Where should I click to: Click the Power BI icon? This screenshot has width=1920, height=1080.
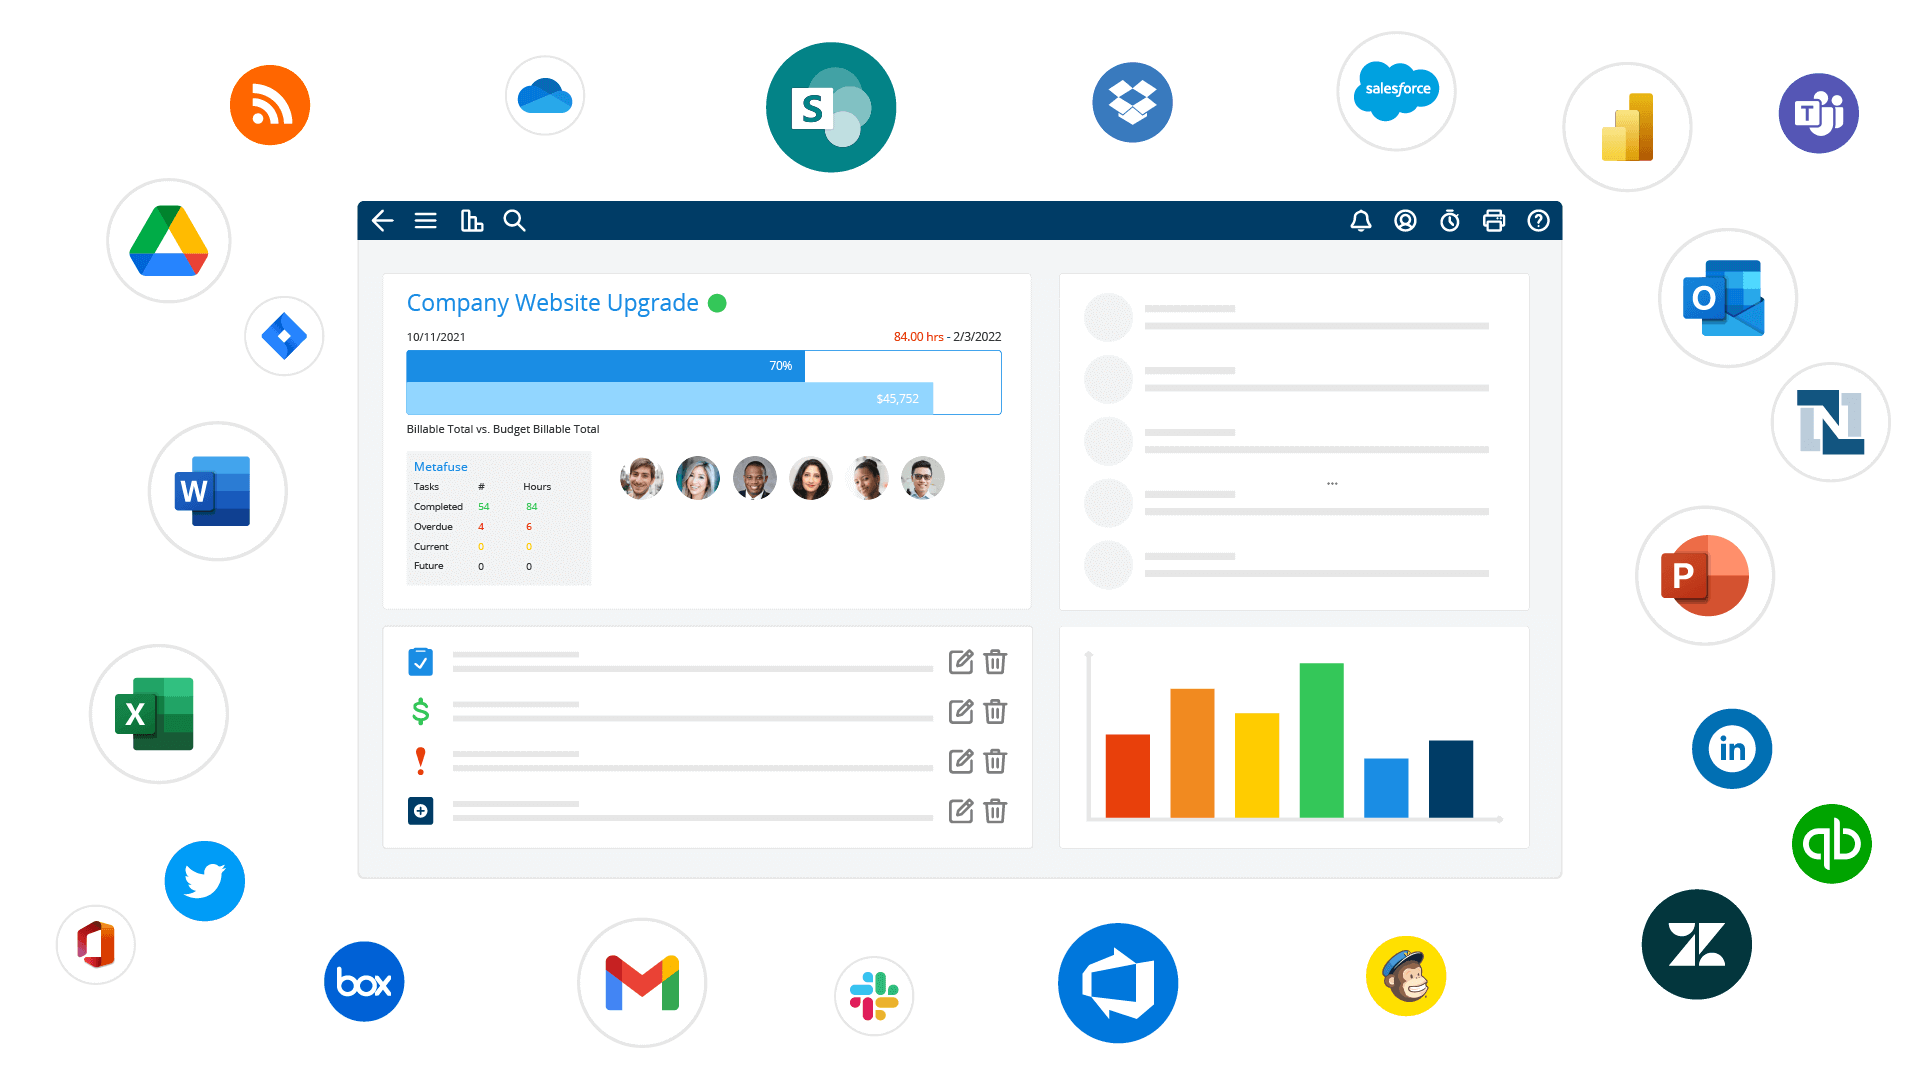point(1627,127)
